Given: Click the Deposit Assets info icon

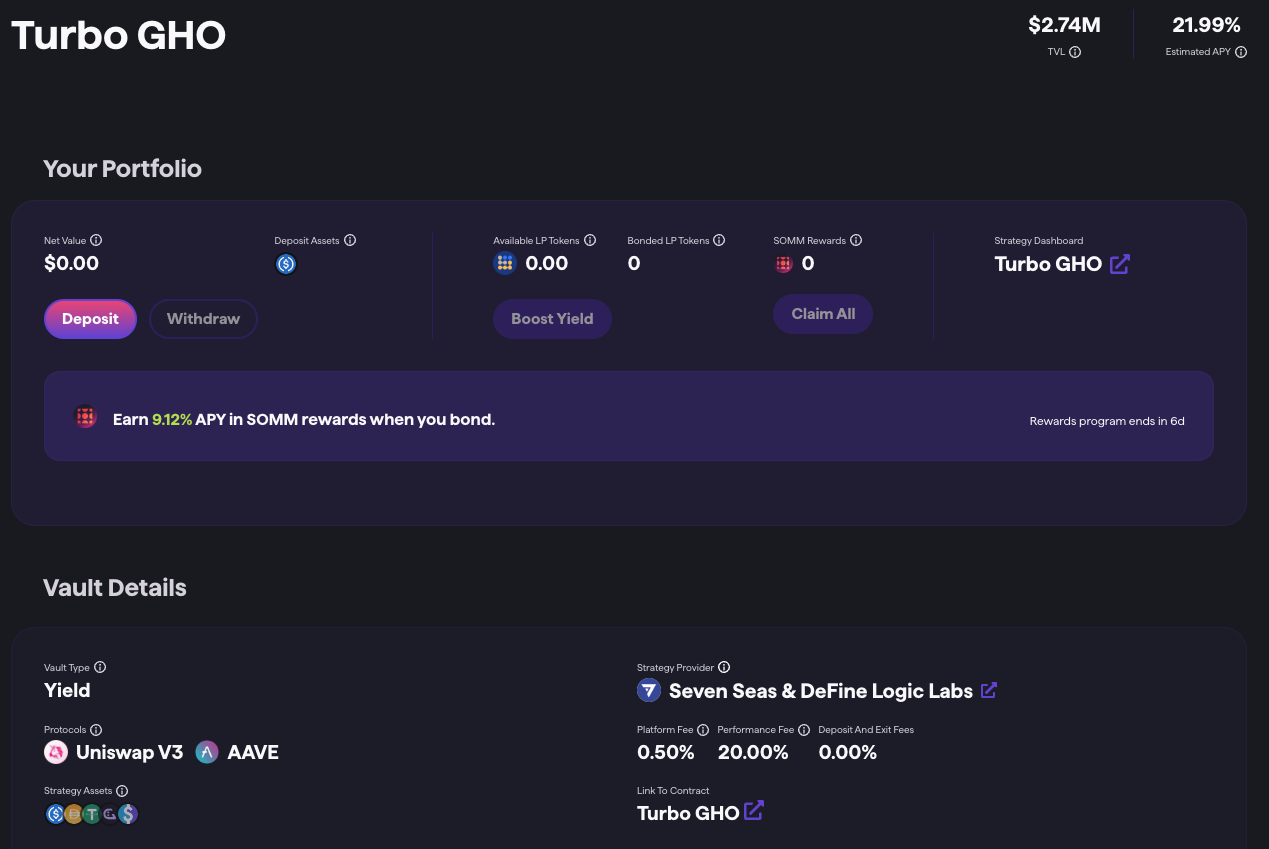Looking at the screenshot, I should point(350,240).
